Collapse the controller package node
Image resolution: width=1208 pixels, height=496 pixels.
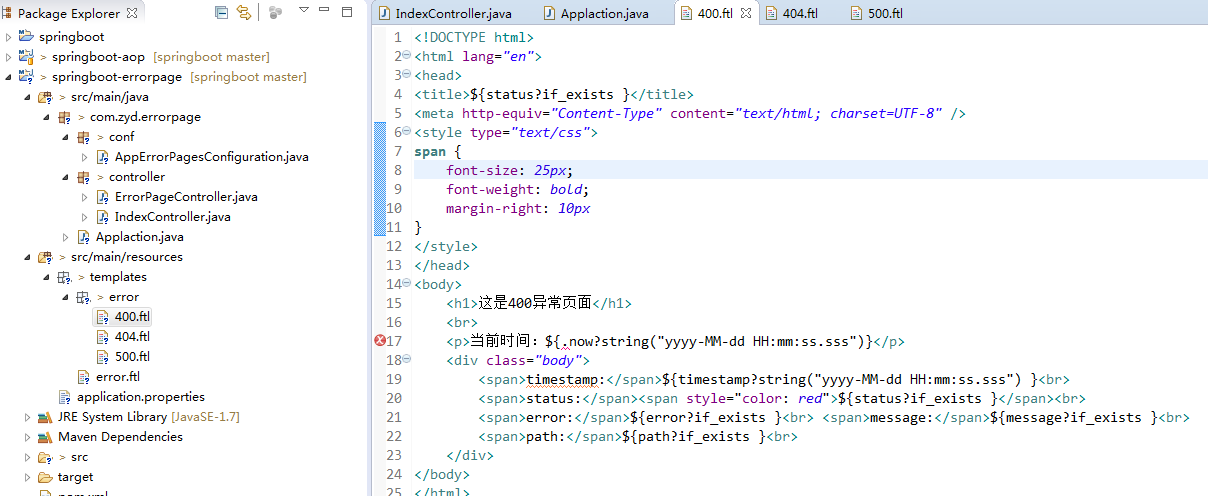[x=65, y=177]
